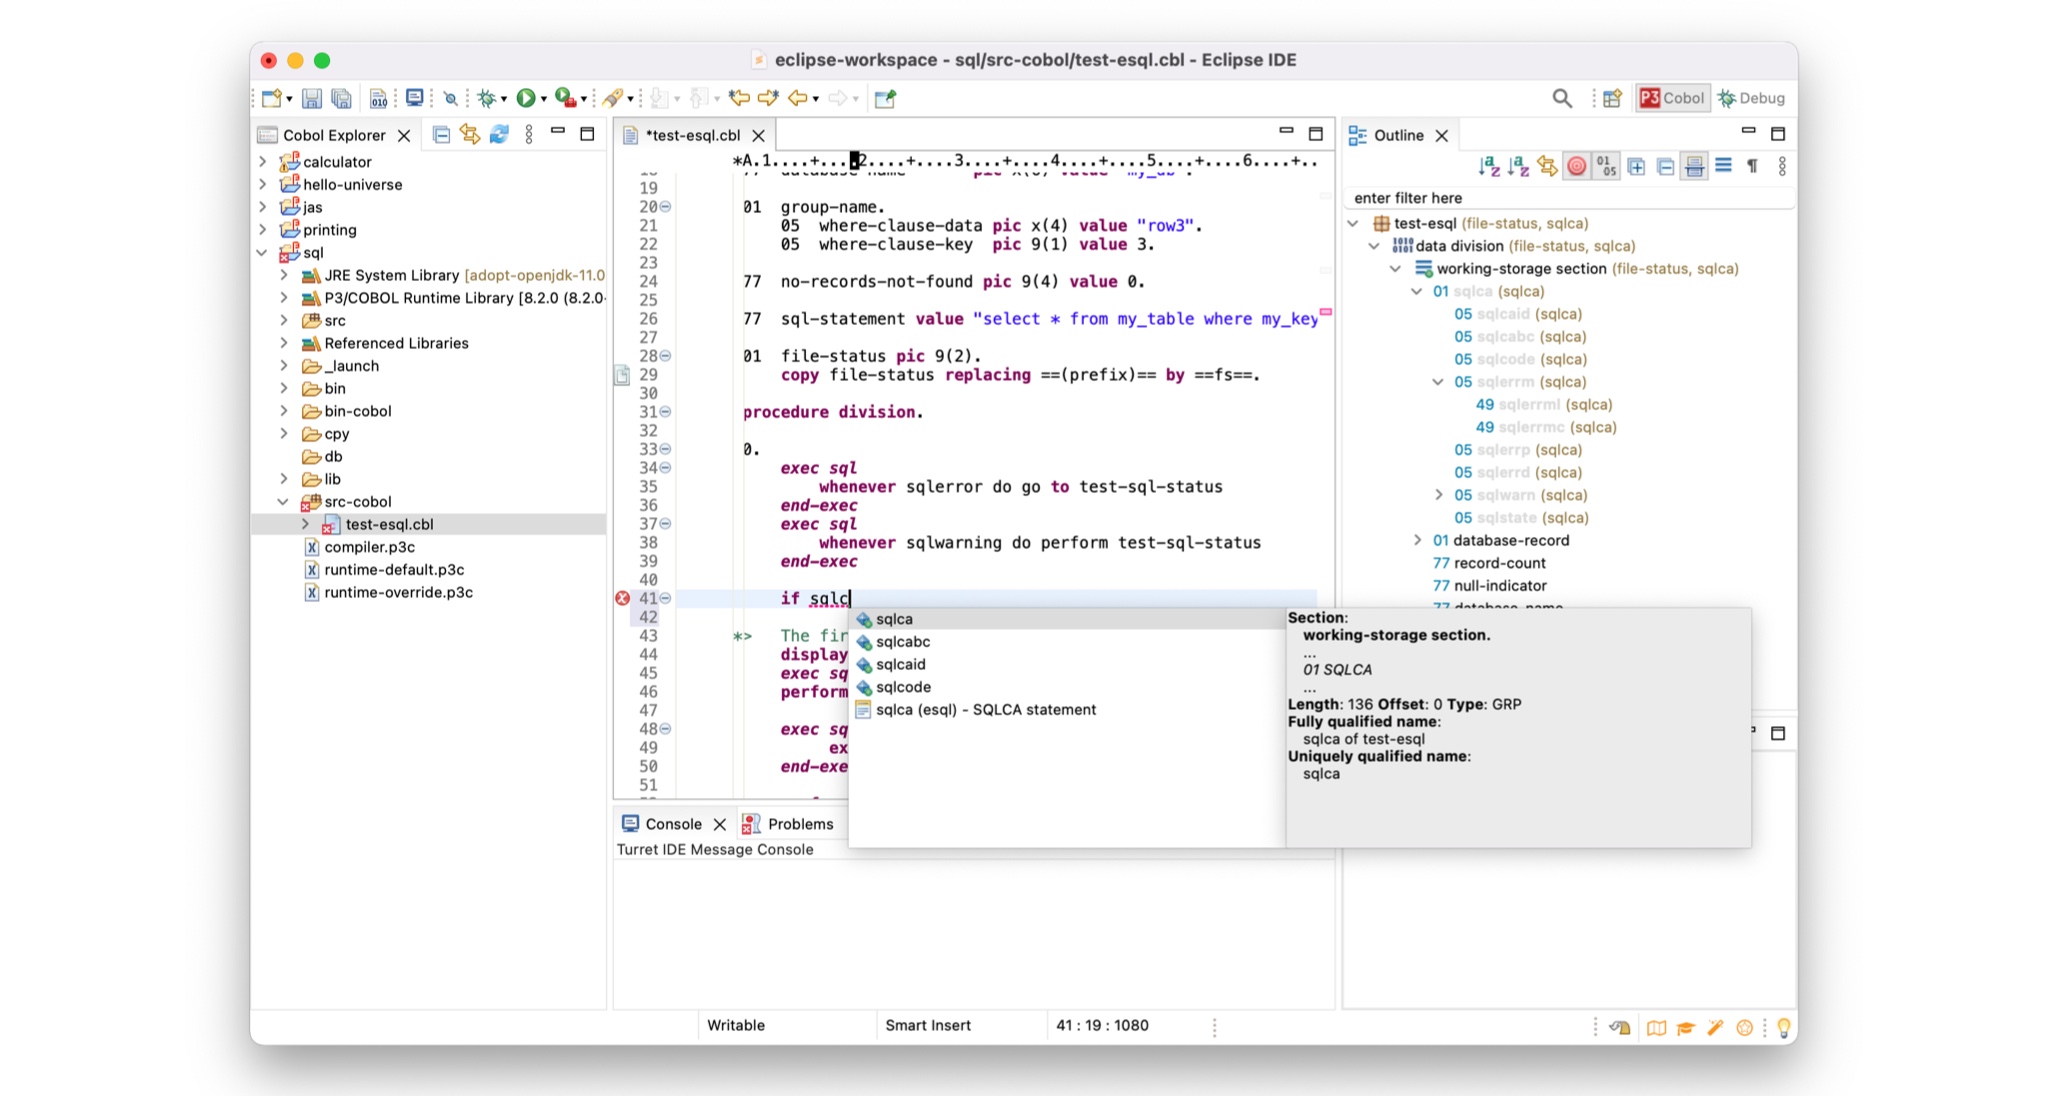The height and width of the screenshot is (1096, 2048).
Task: Fold the procedure division on line 31
Action: click(665, 412)
